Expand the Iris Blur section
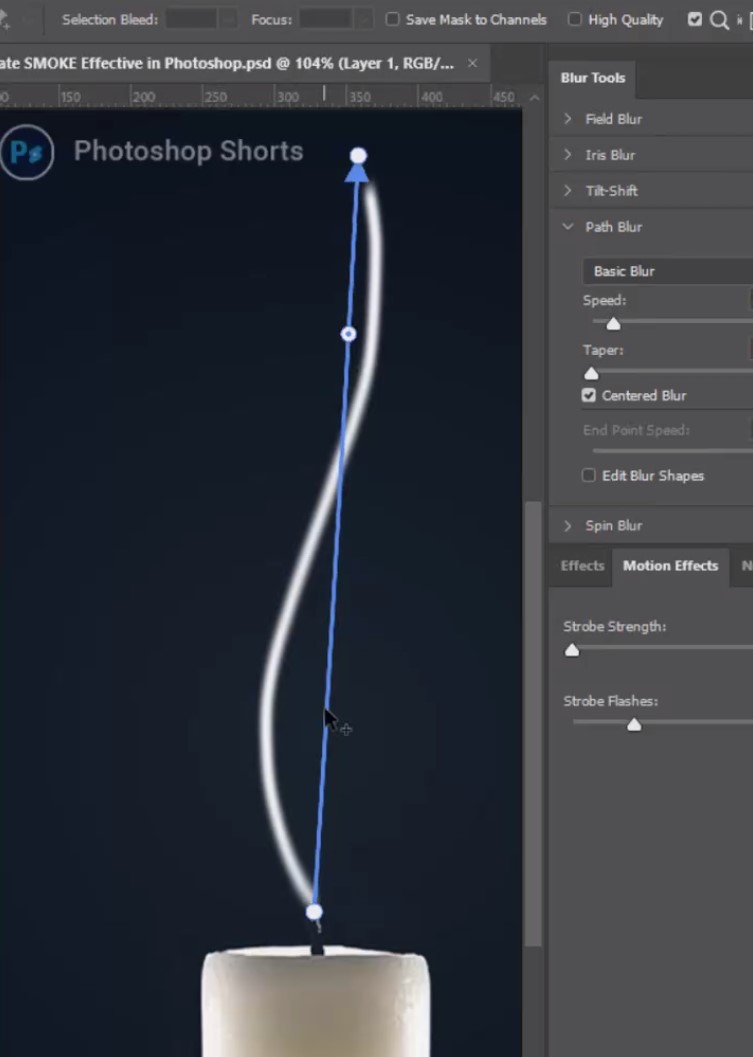Screen dimensions: 753x1057 568,154
